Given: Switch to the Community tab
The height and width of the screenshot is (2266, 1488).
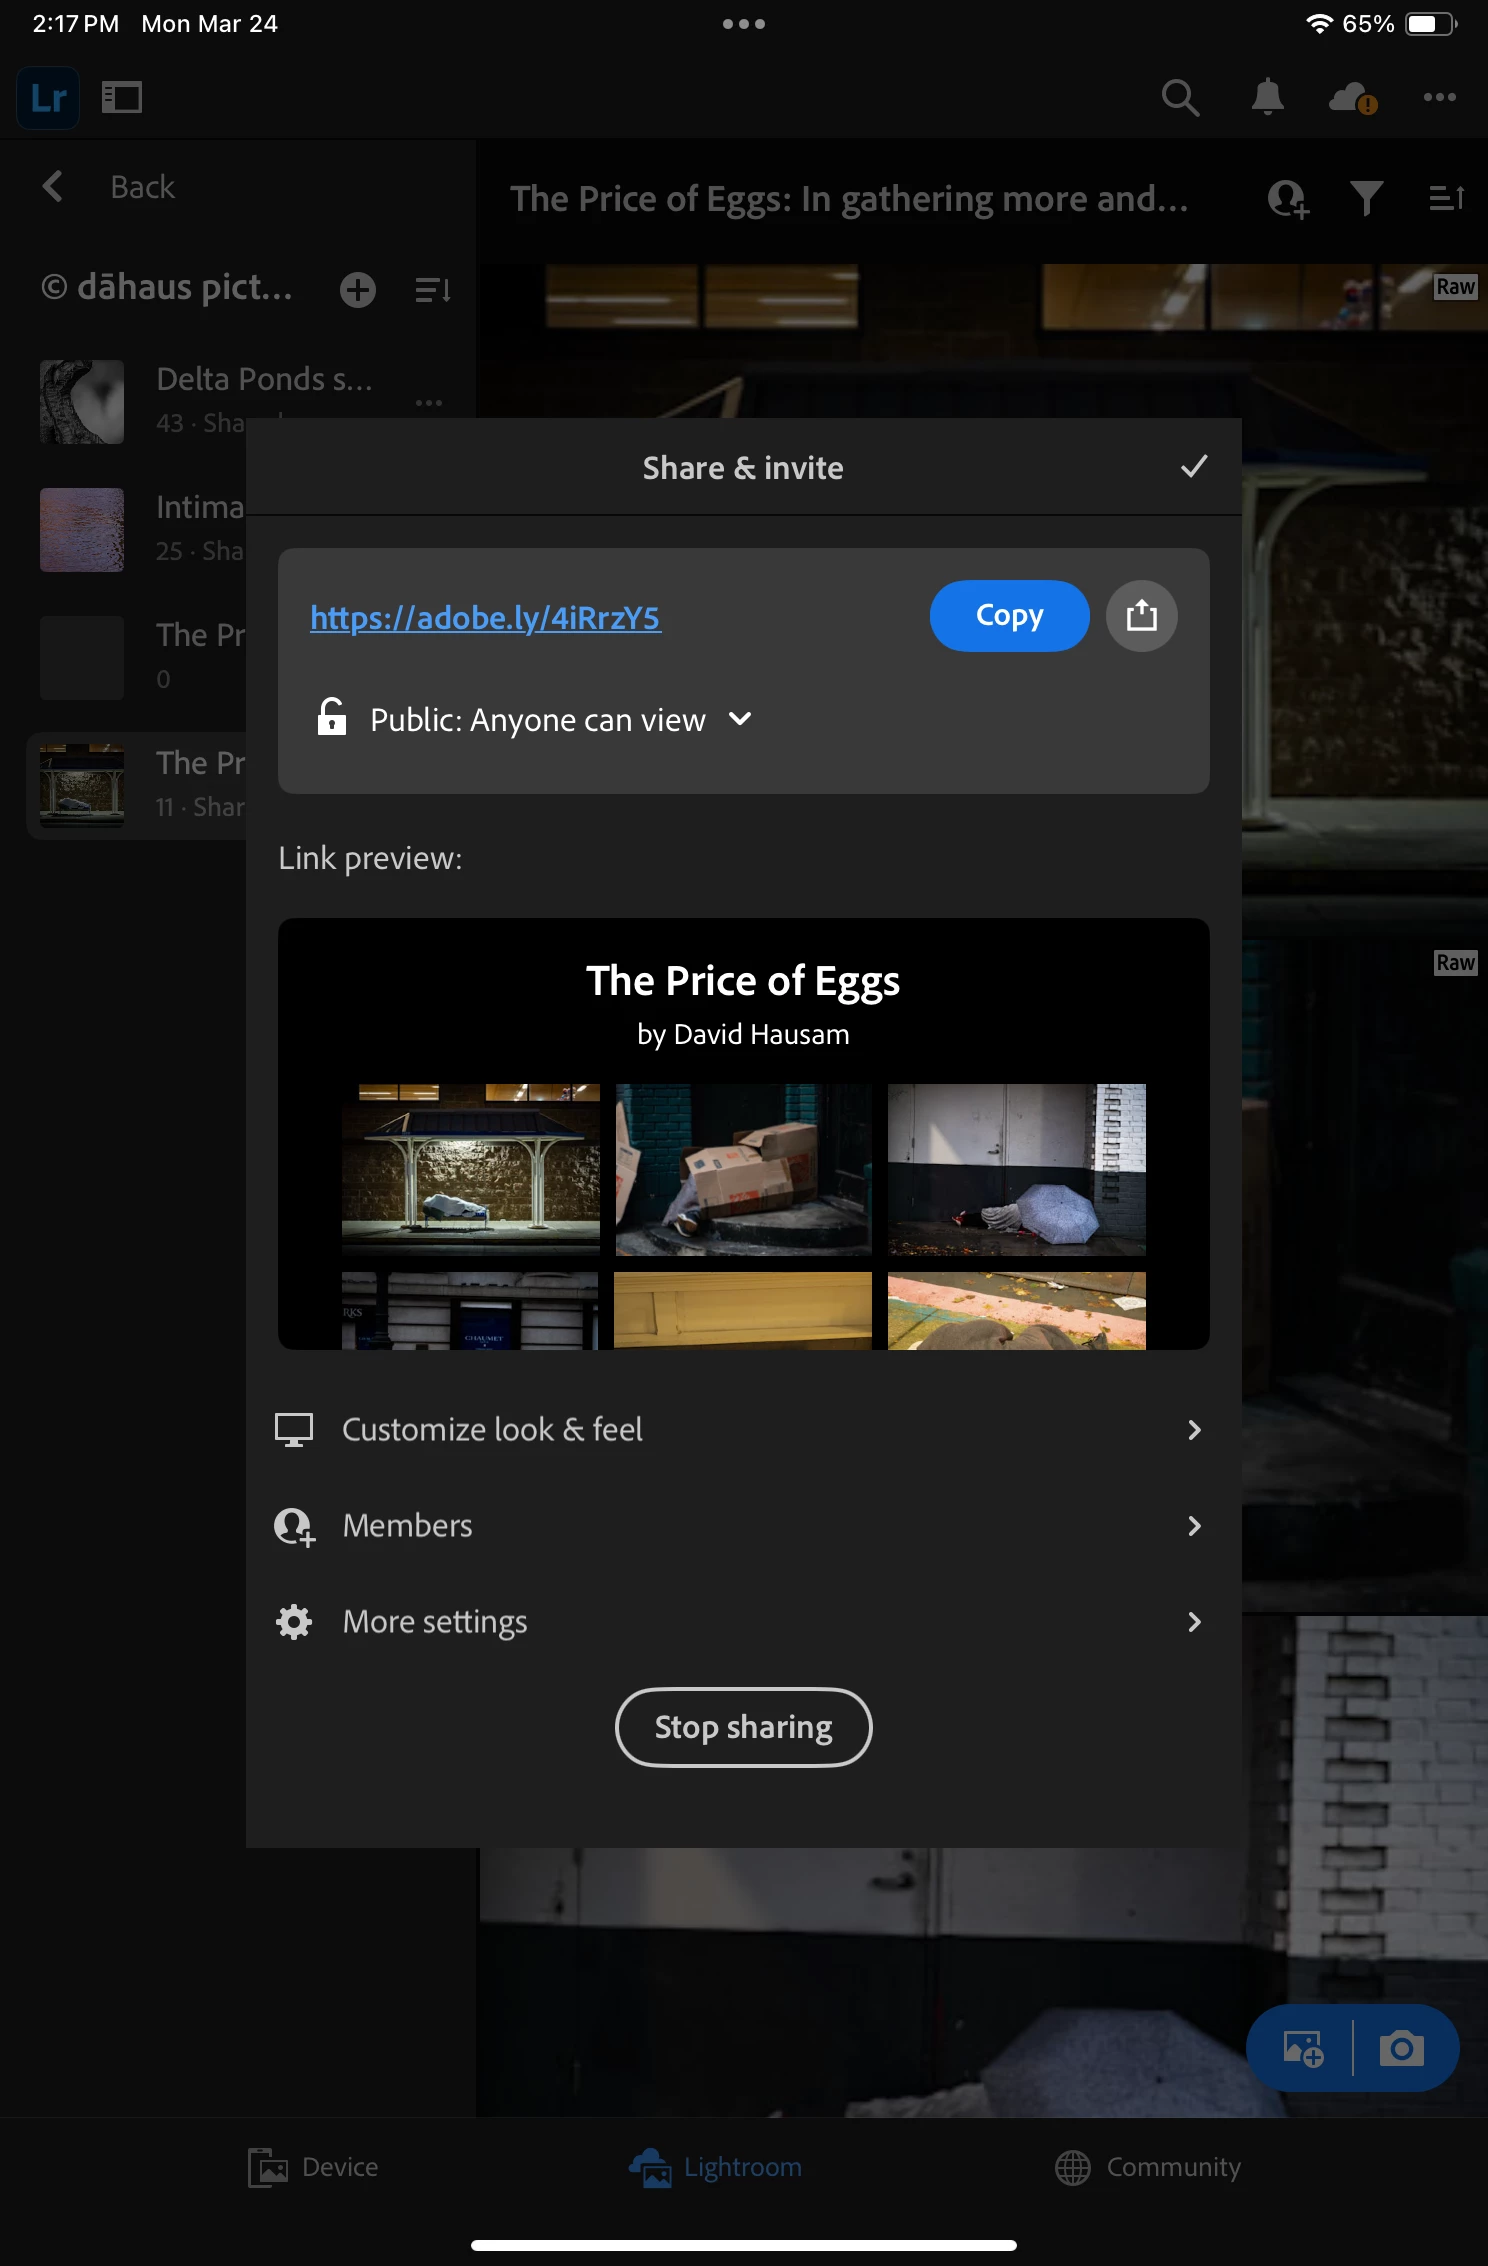Looking at the screenshot, I should pos(1148,2167).
